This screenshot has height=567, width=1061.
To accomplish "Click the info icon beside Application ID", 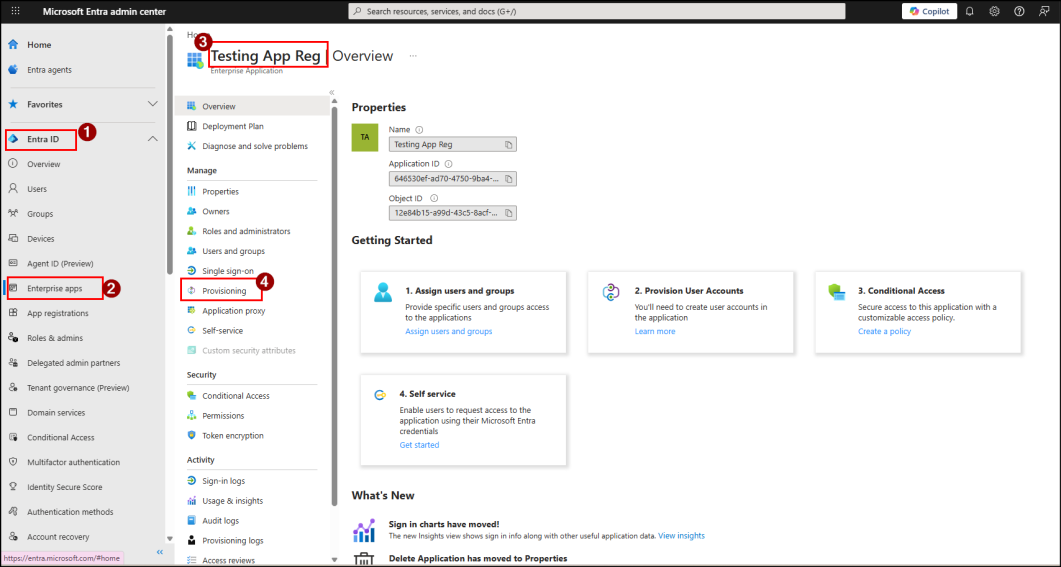I will point(448,164).
